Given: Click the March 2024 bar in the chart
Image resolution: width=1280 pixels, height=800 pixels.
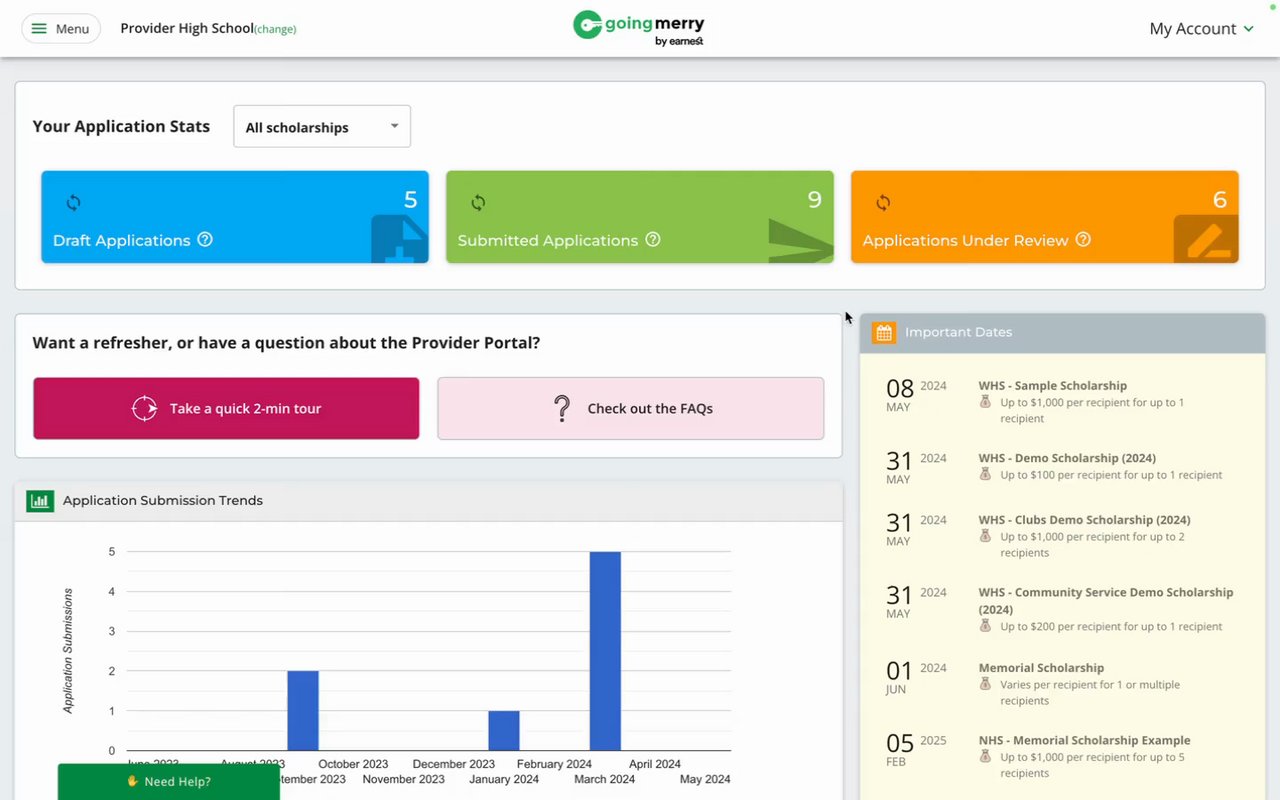Looking at the screenshot, I should 605,651.
